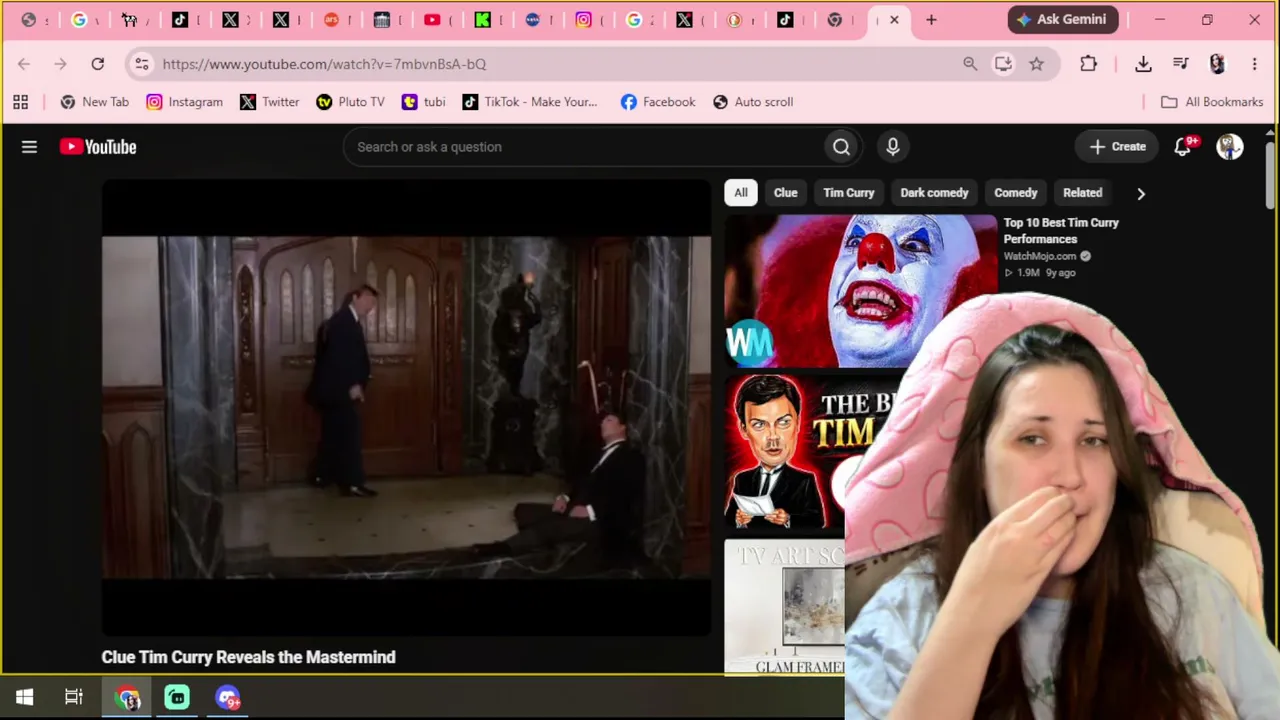Open a new browser tab with plus icon
The height and width of the screenshot is (720, 1280).
click(x=931, y=20)
